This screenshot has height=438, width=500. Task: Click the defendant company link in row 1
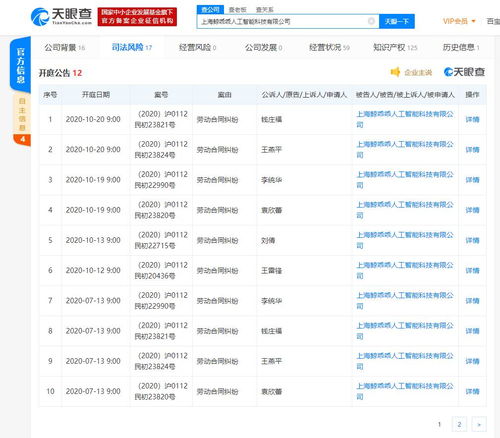pos(405,119)
